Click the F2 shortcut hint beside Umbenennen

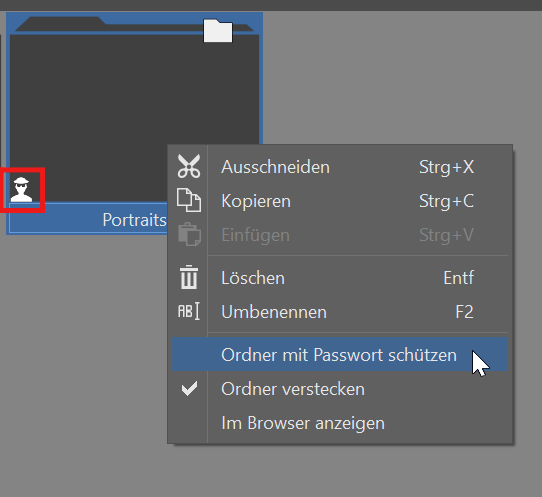pyautogui.click(x=464, y=312)
